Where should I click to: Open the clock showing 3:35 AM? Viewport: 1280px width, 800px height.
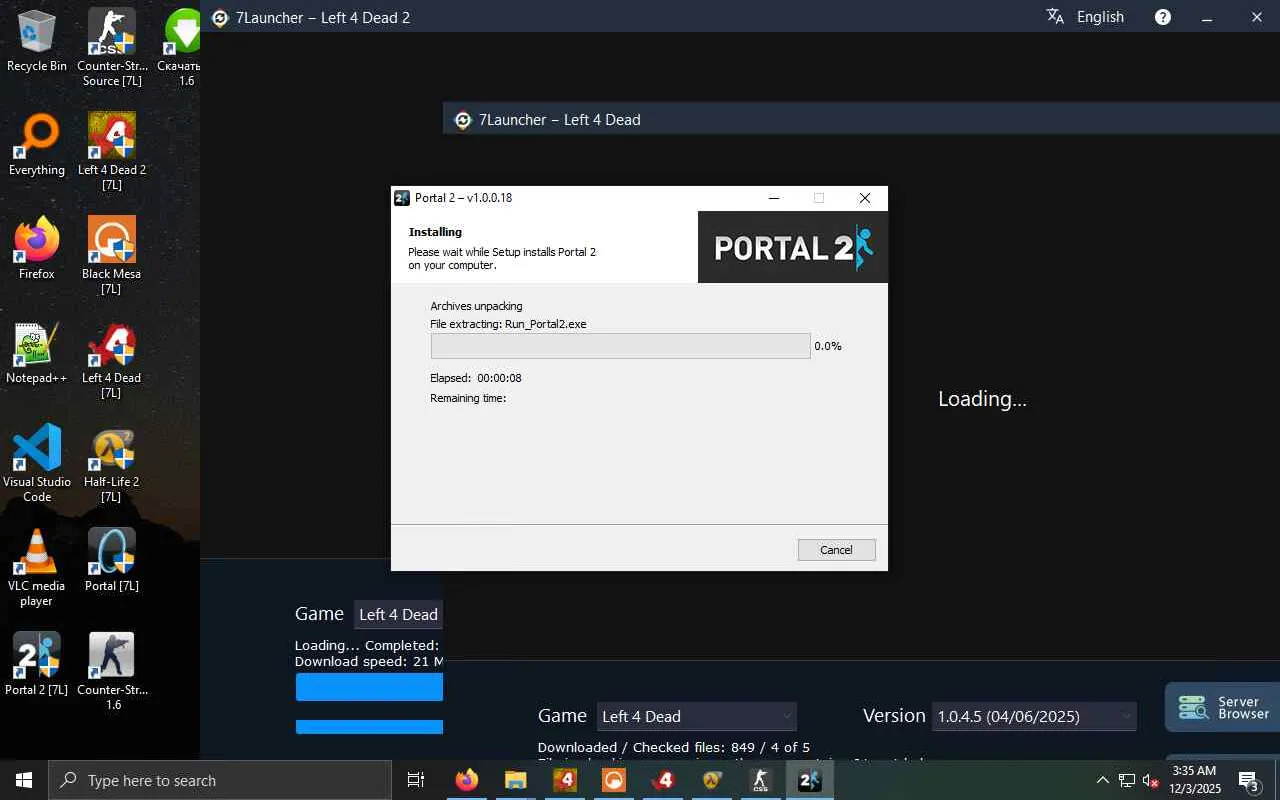pyautogui.click(x=1195, y=780)
